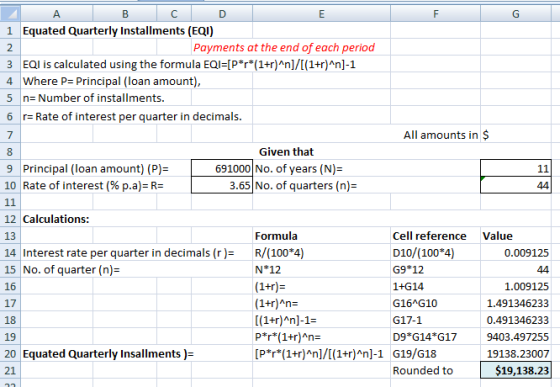The image size is (560, 387).
Task: Click label 'Principal (loan amount) (P)='
Action: click(x=95, y=169)
